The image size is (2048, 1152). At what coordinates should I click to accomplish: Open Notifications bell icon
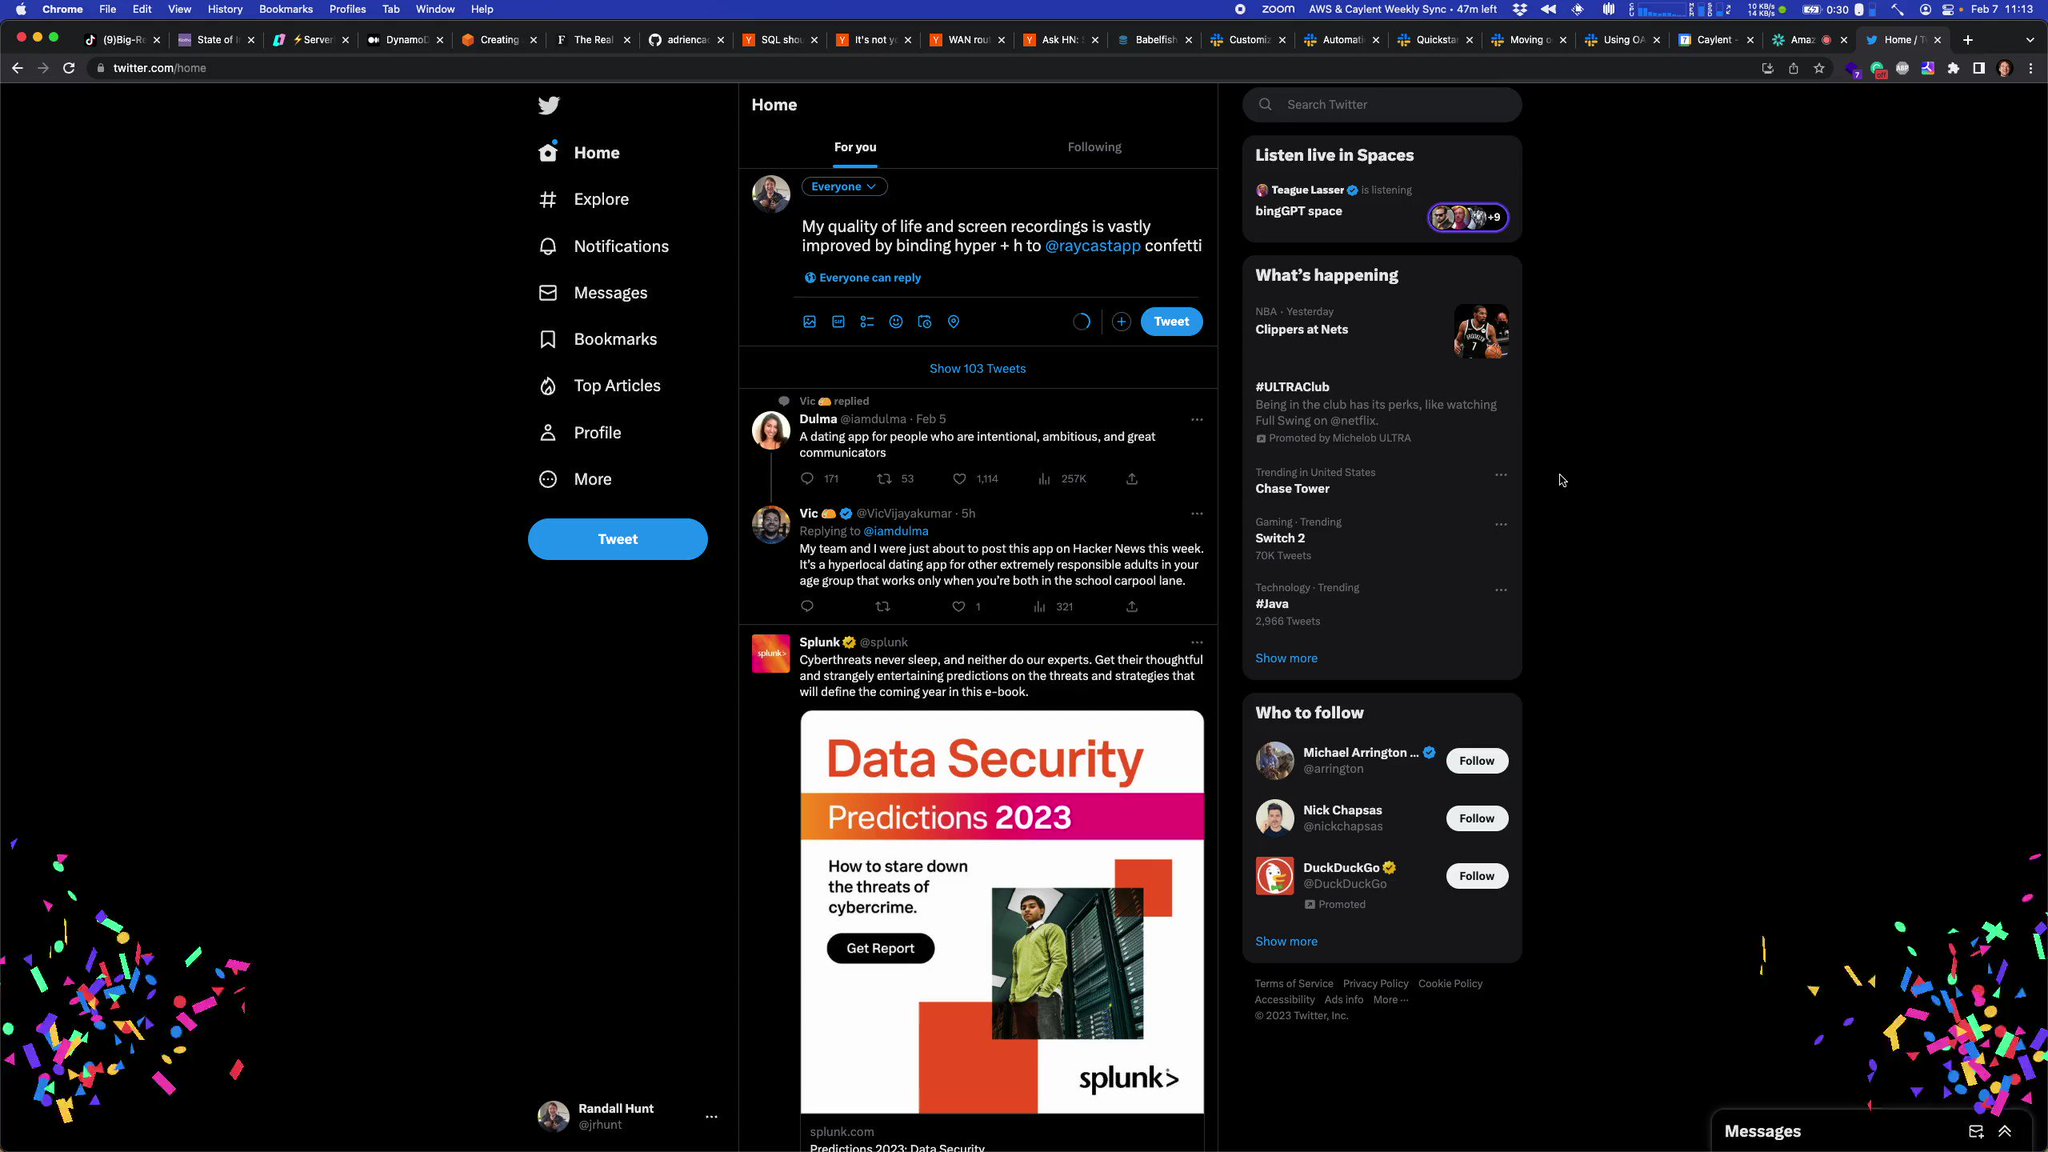[x=548, y=246]
